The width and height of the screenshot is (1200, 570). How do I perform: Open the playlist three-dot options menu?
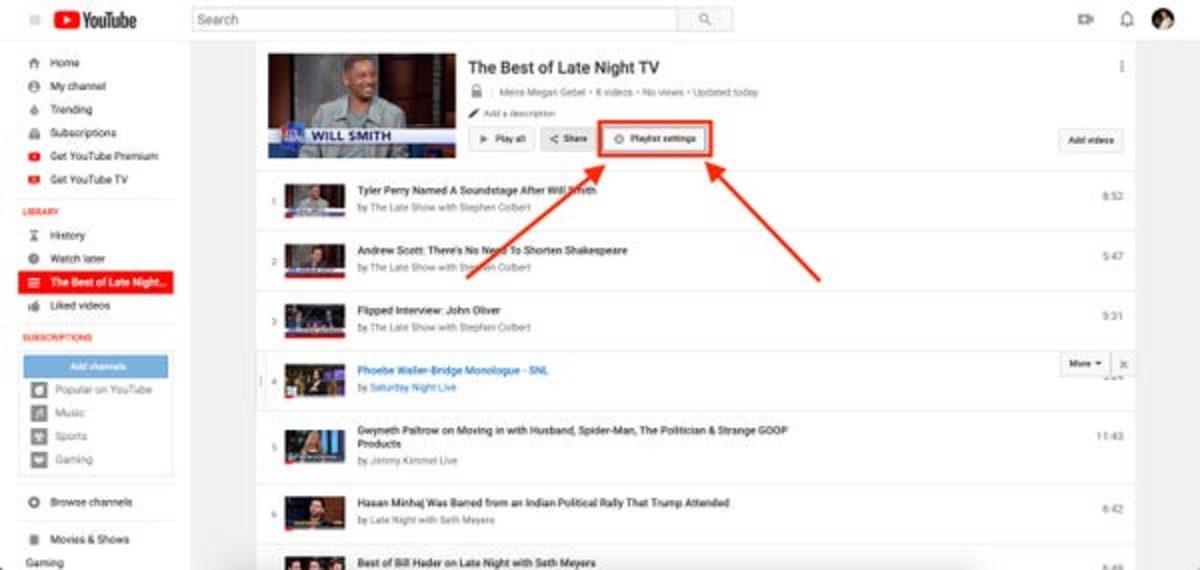(x=1121, y=67)
